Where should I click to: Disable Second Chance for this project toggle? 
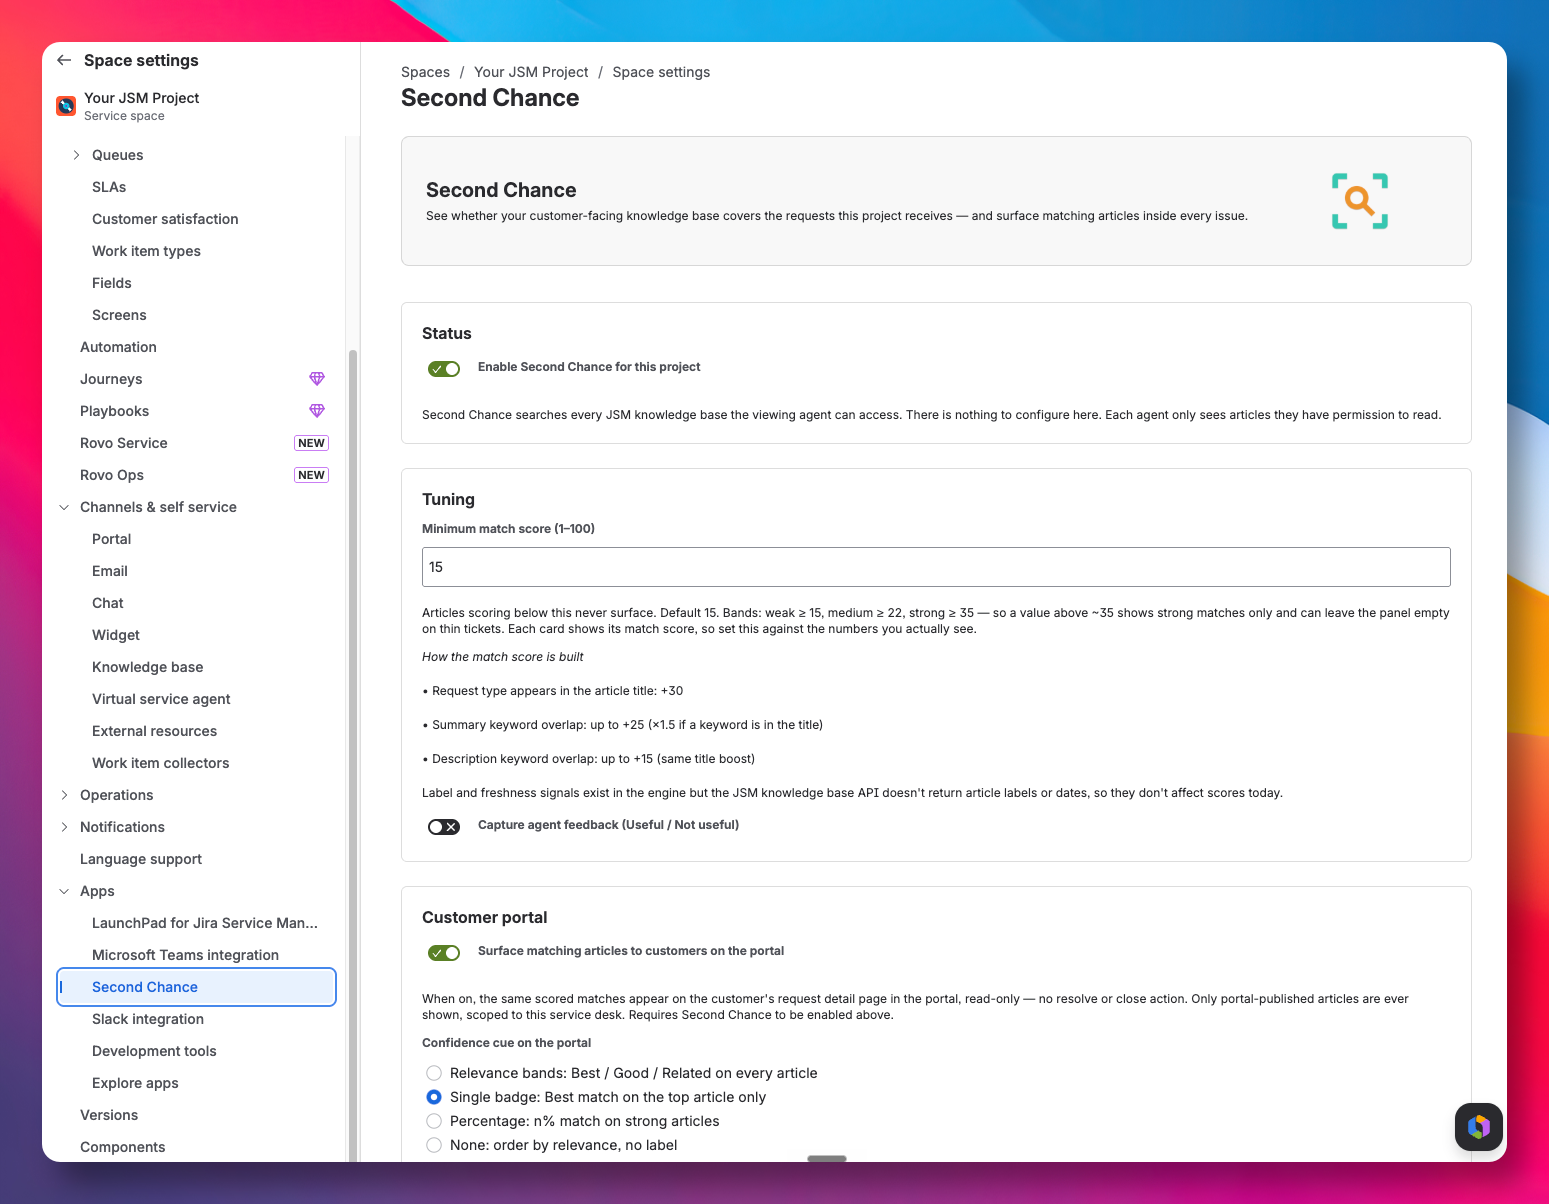(444, 369)
